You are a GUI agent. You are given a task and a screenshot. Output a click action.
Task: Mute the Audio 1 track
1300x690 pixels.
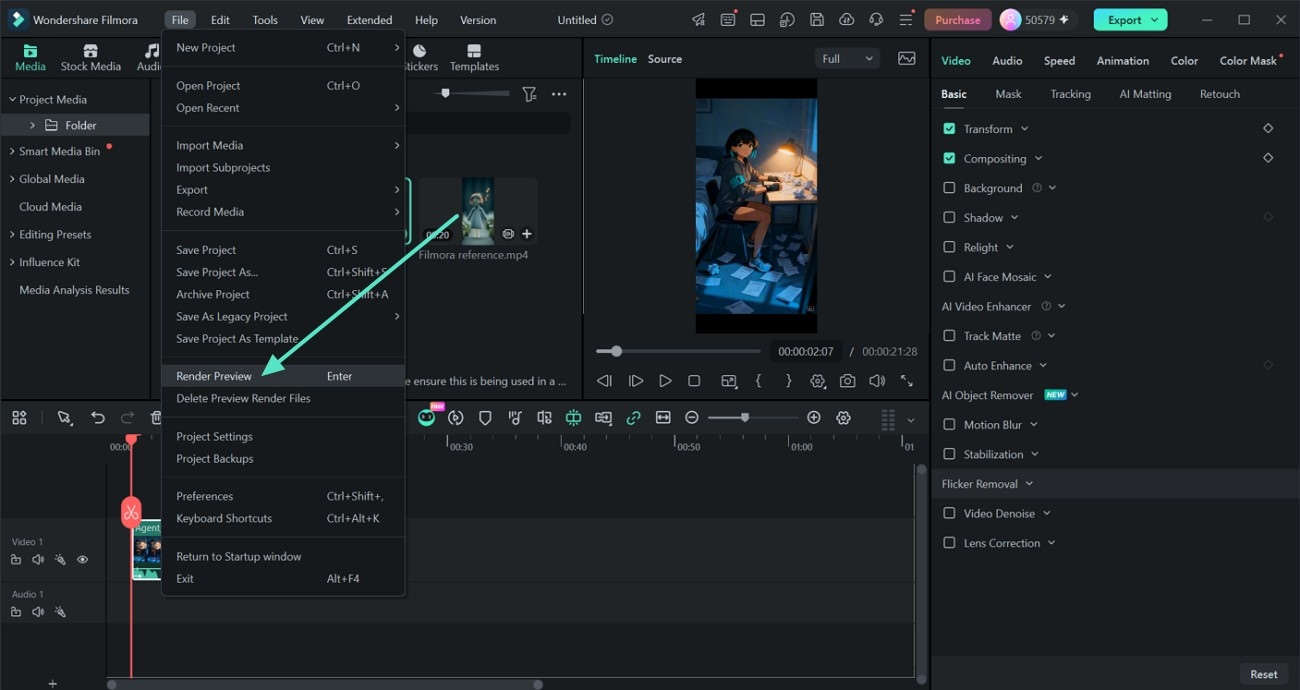pyautogui.click(x=38, y=612)
